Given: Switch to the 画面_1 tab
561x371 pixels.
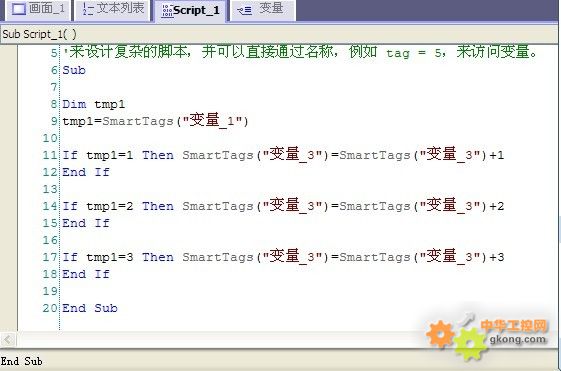Looking at the screenshot, I should coord(38,10).
